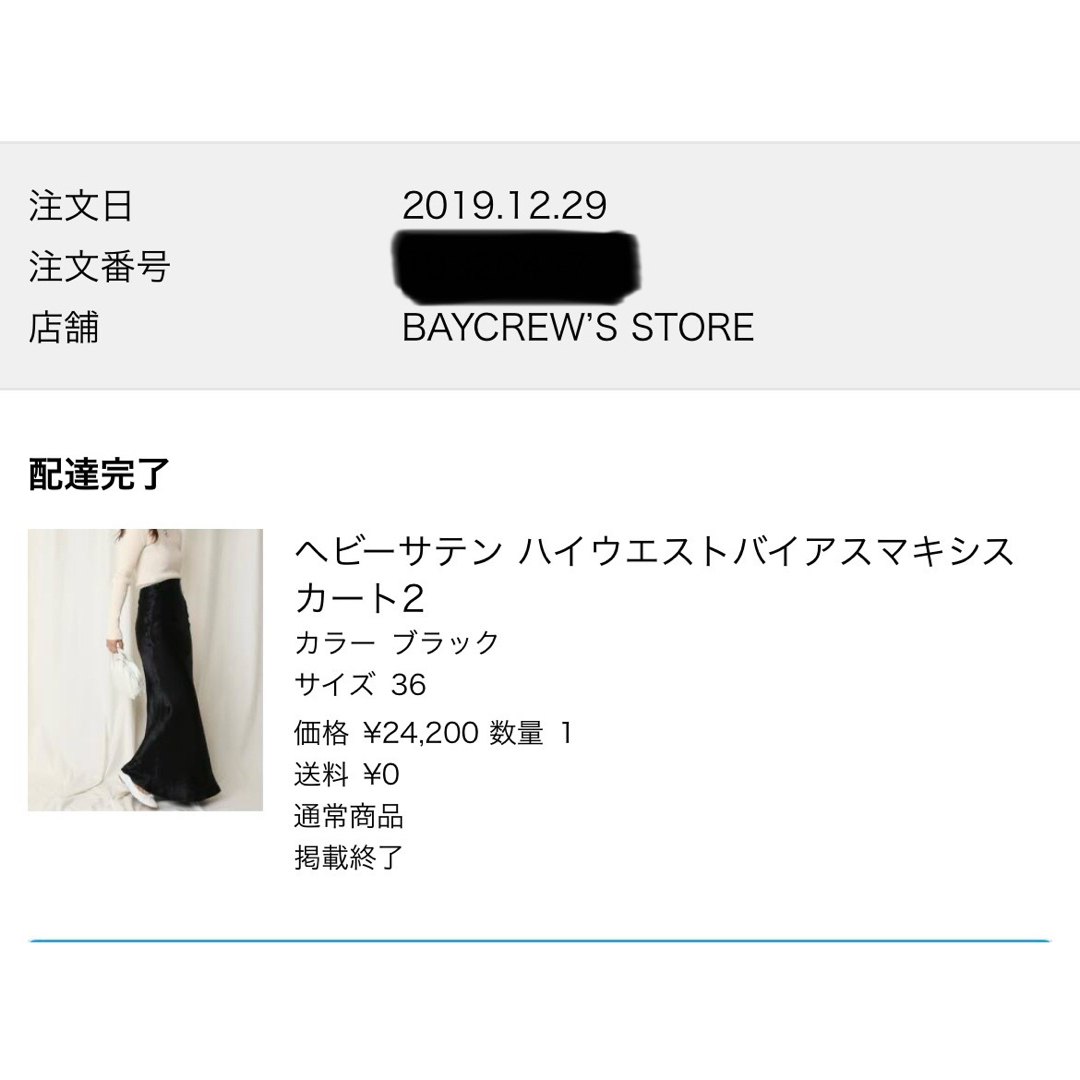Viewport: 1080px width, 1080px height.
Task: Click the サイズ 36 size line
Action: click(x=360, y=685)
